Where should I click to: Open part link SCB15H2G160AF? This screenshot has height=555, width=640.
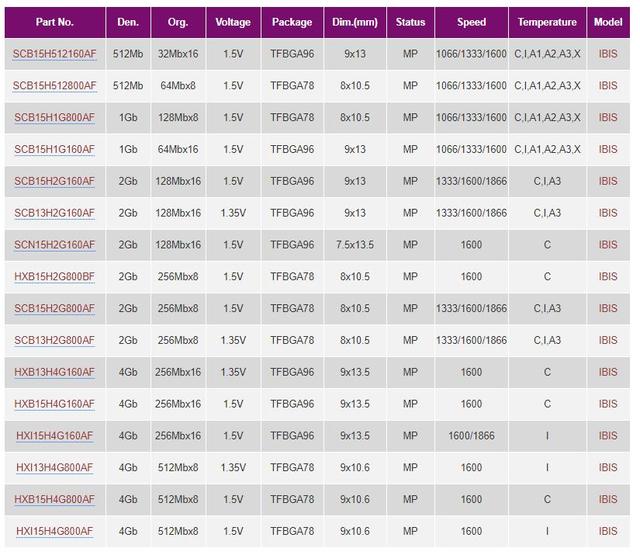pyautogui.click(x=55, y=181)
